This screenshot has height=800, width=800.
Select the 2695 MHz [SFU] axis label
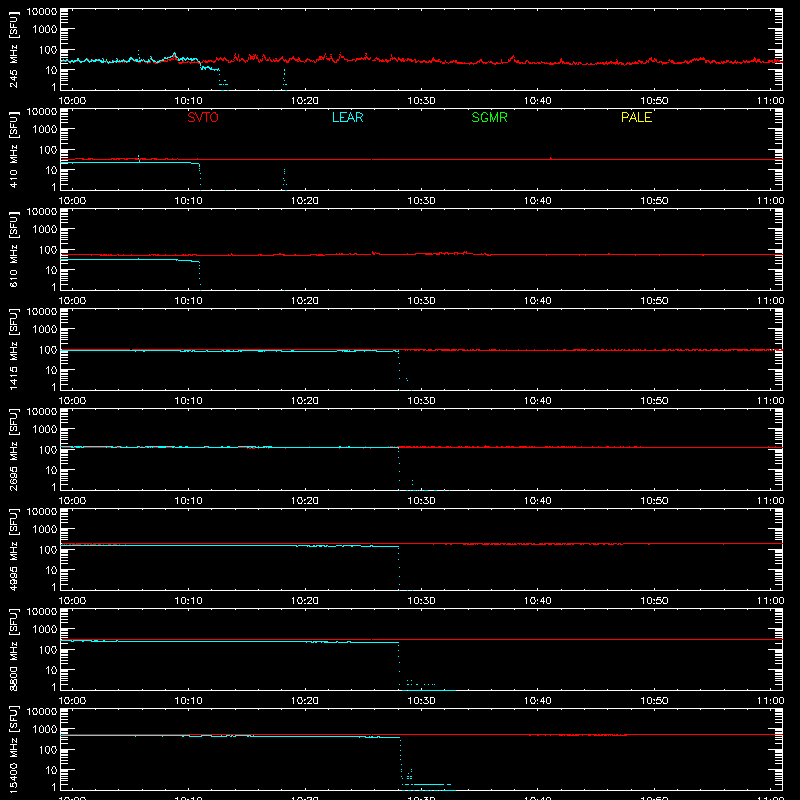coord(13,449)
